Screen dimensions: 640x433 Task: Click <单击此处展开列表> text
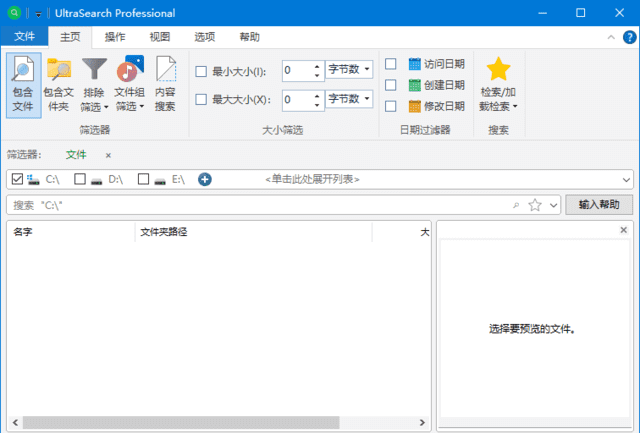pos(312,179)
